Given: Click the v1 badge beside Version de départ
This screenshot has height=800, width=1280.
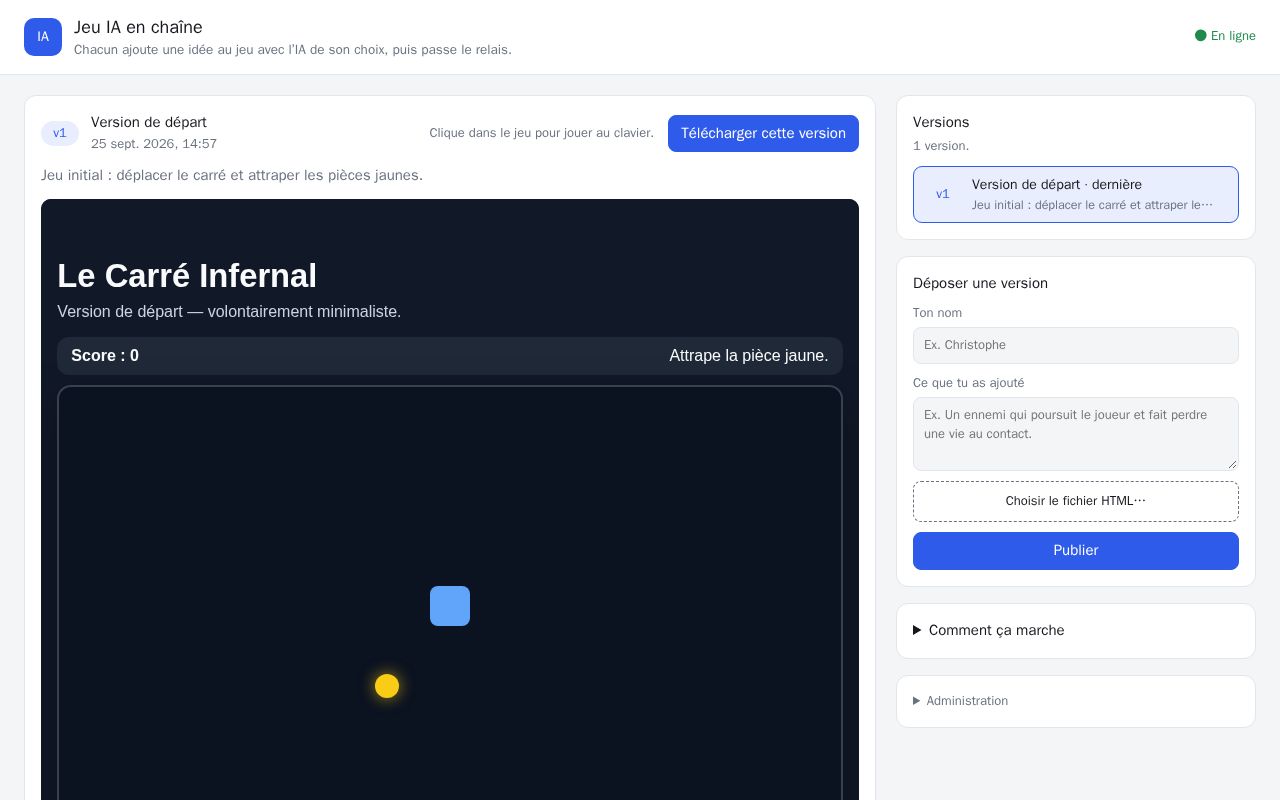Looking at the screenshot, I should click(x=60, y=133).
